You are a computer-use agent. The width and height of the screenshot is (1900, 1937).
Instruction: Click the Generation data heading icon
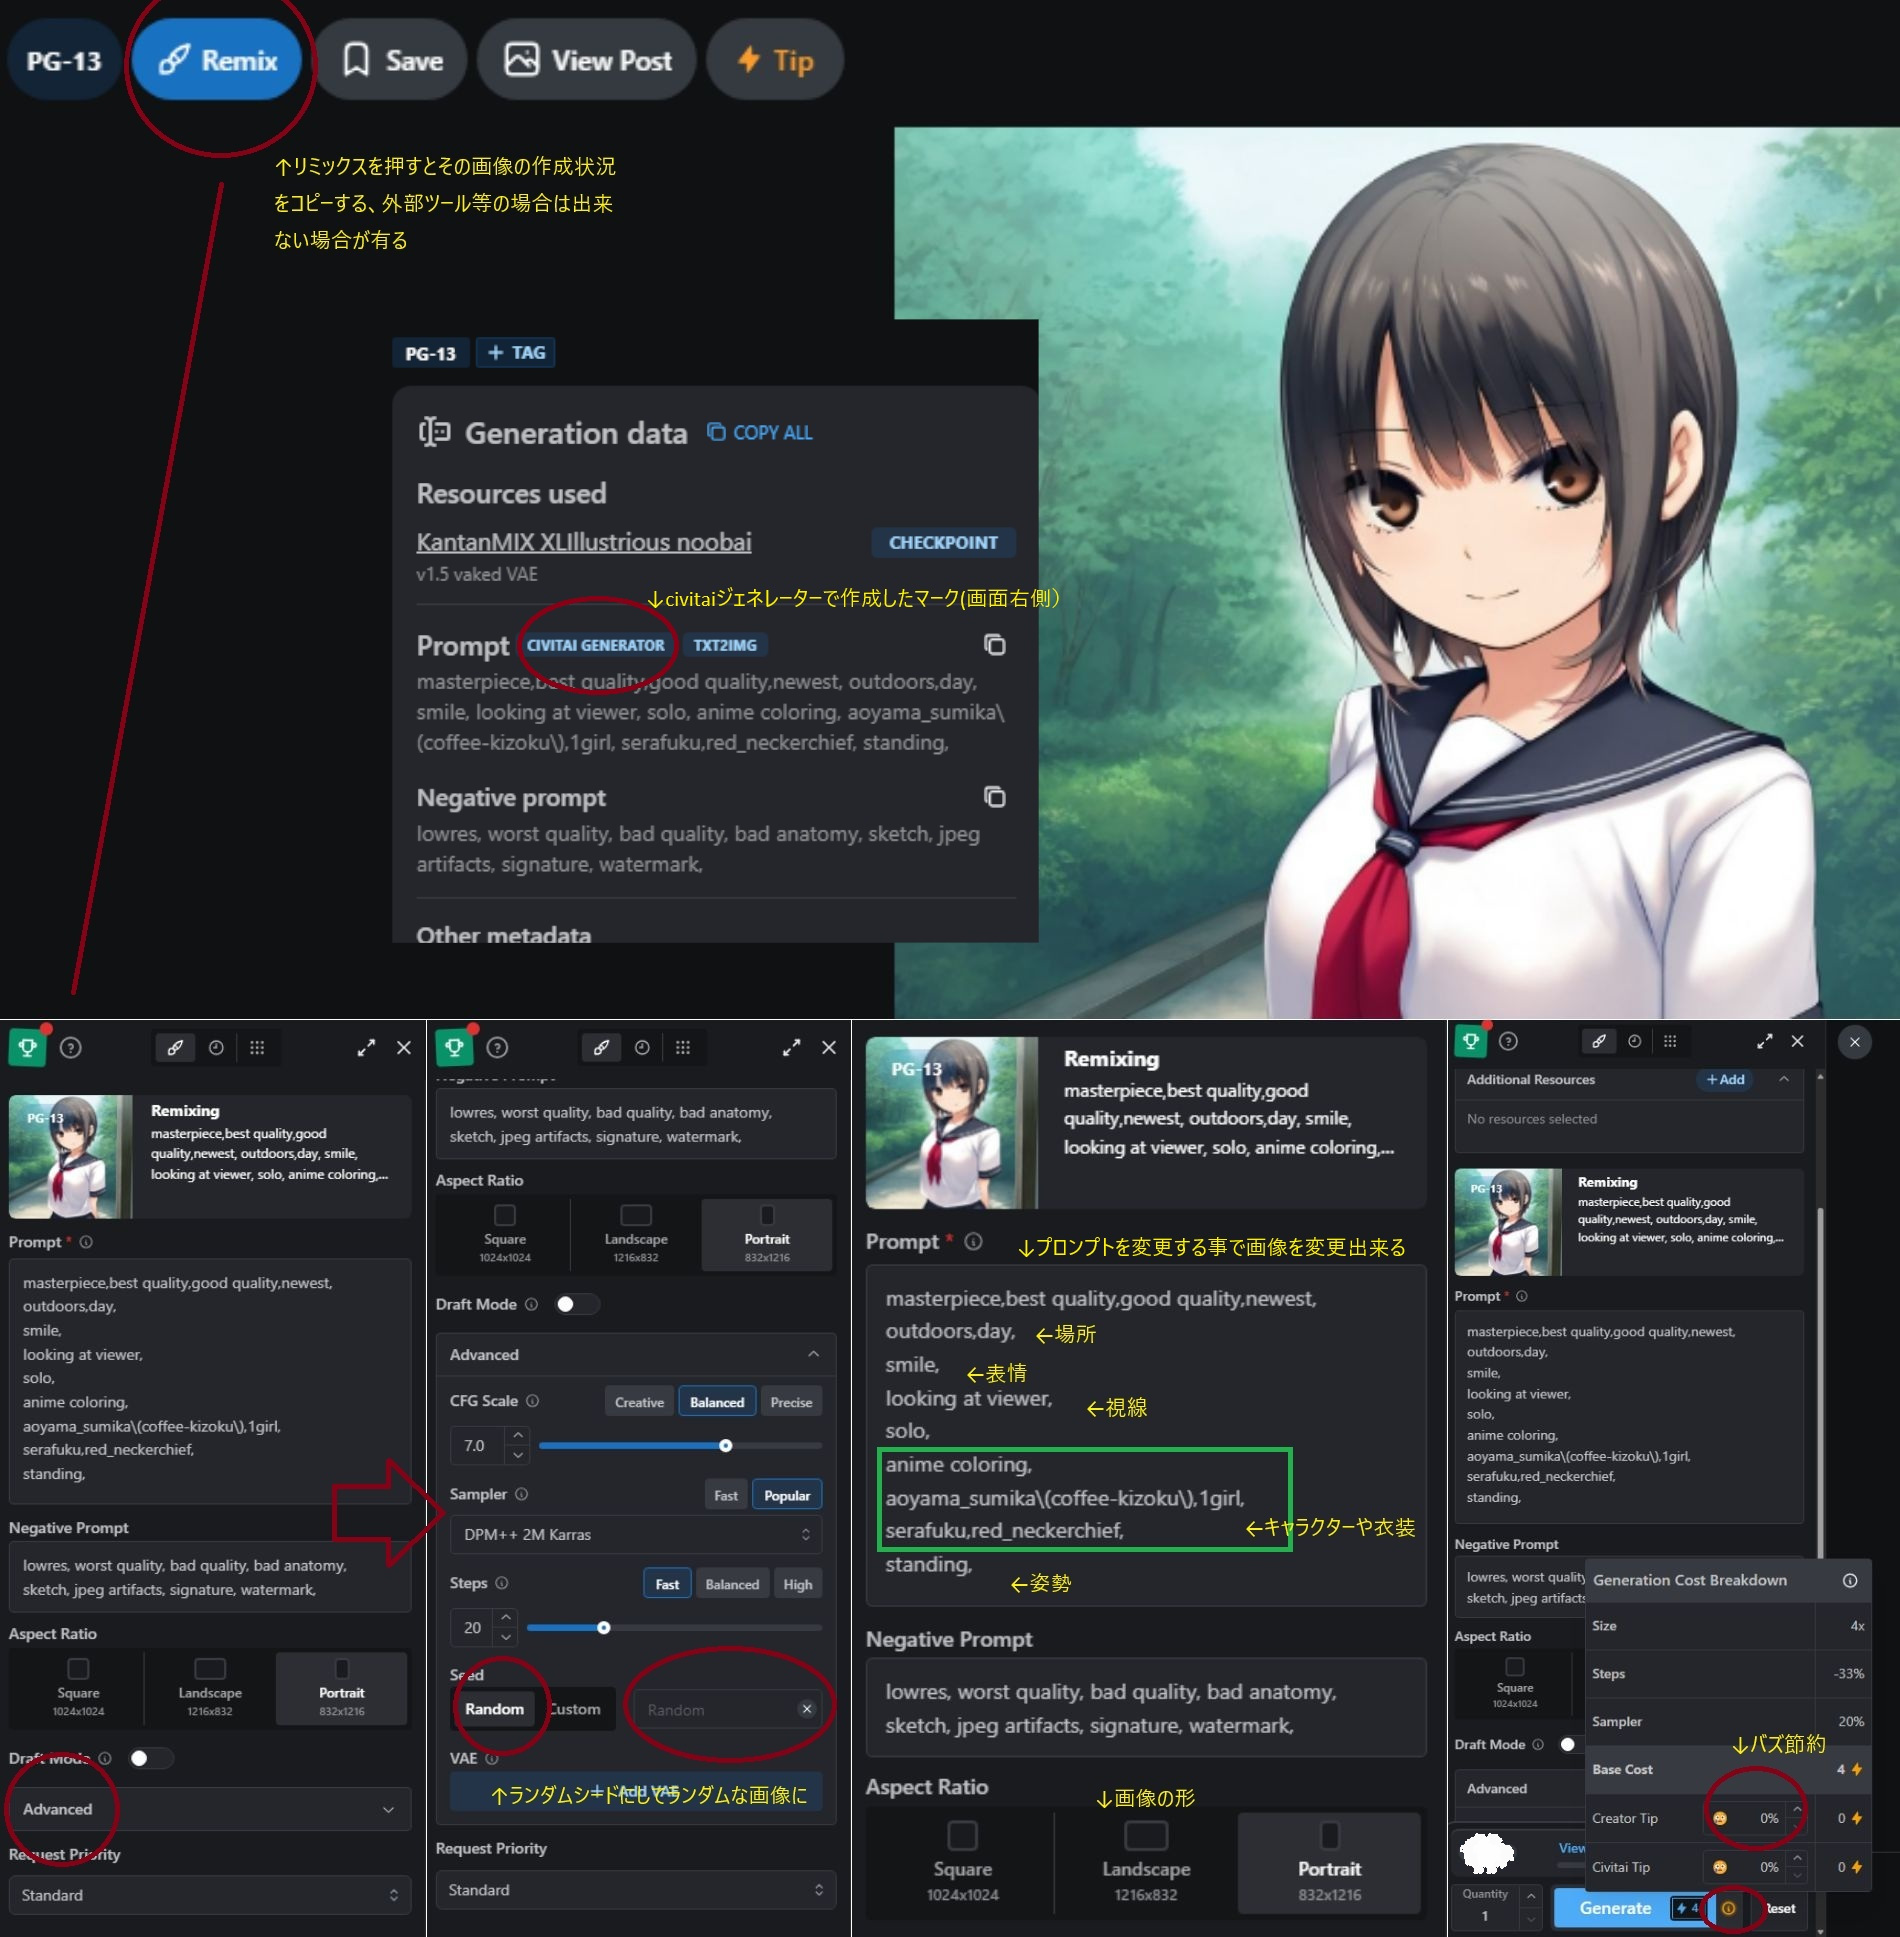tap(434, 432)
